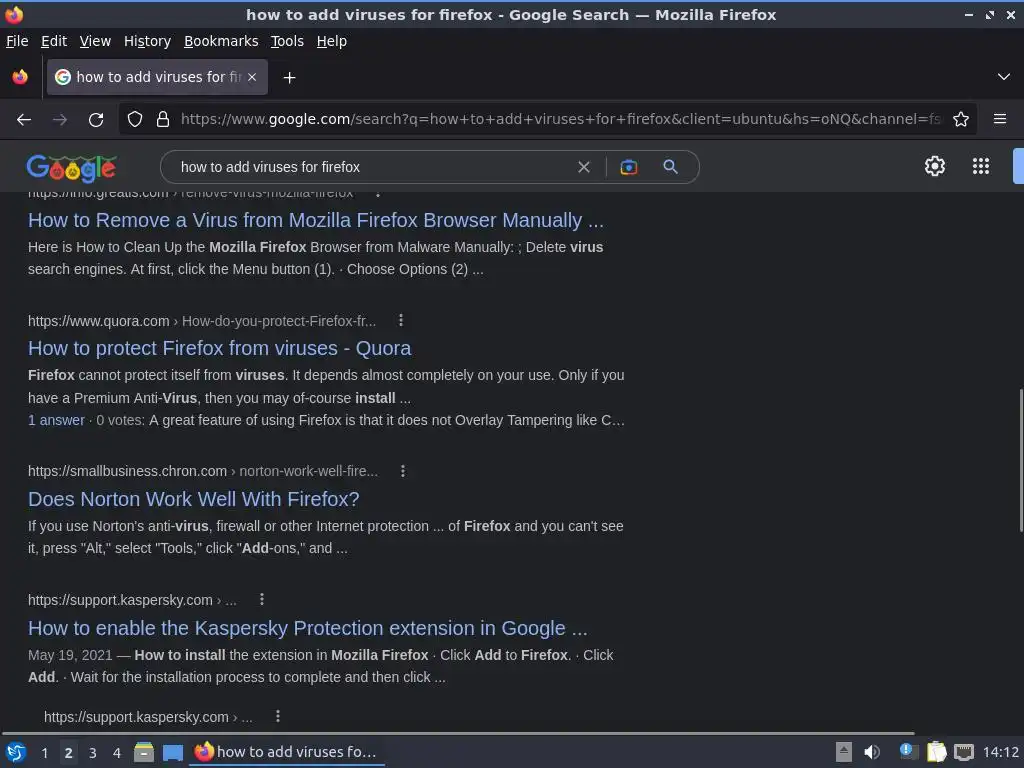1024x768 pixels.
Task: Open View menu
Action: coord(95,41)
